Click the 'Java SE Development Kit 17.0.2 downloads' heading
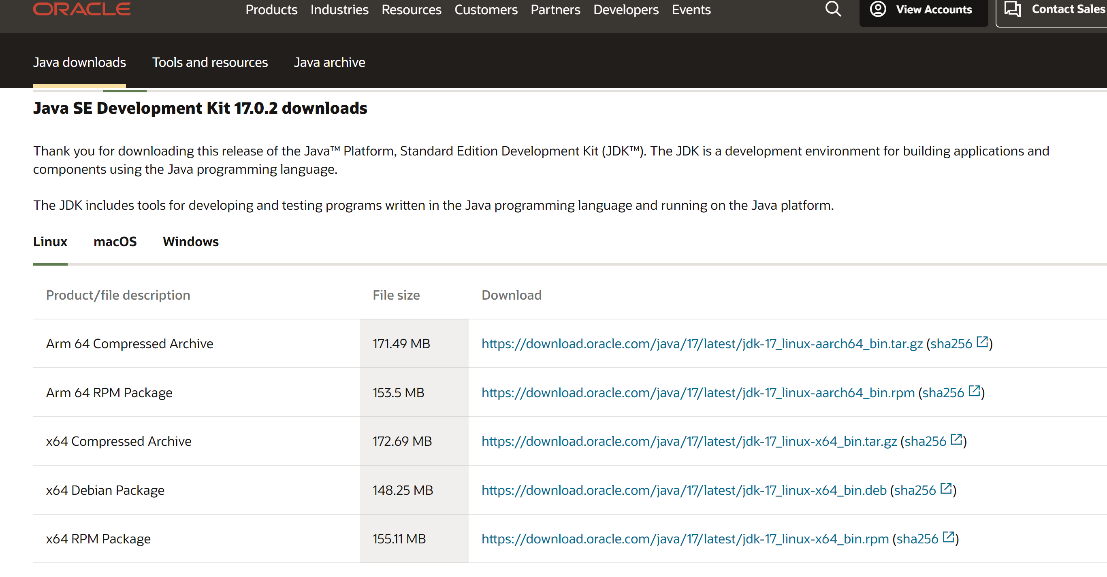 pyautogui.click(x=201, y=108)
